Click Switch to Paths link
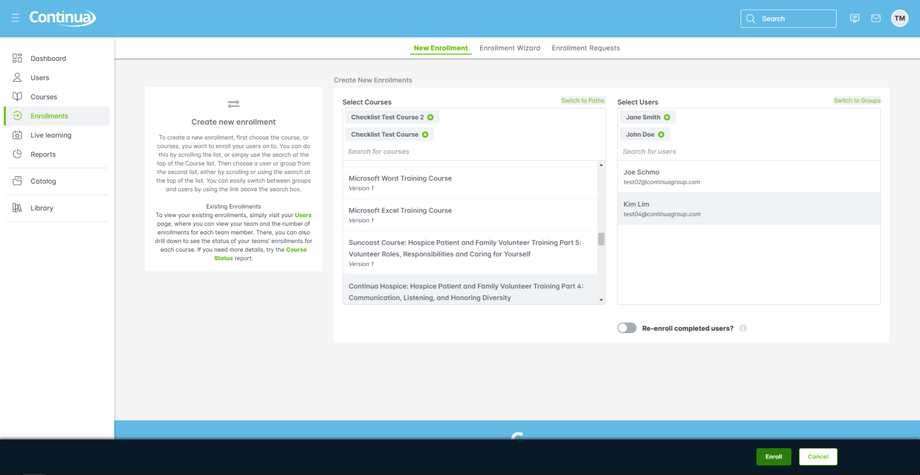 [583, 101]
